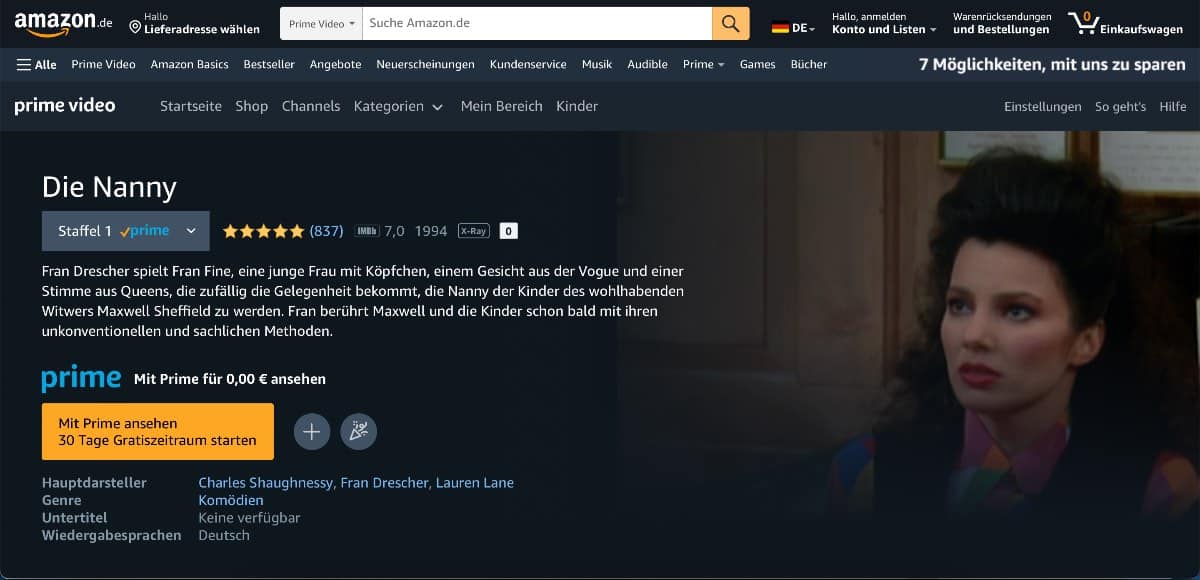Click the blue prime logo

(81, 379)
